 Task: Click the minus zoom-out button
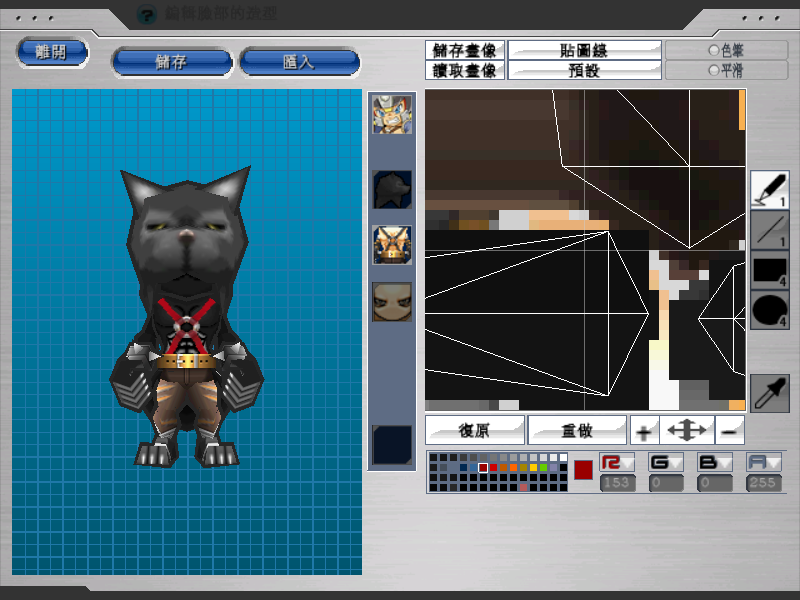731,431
